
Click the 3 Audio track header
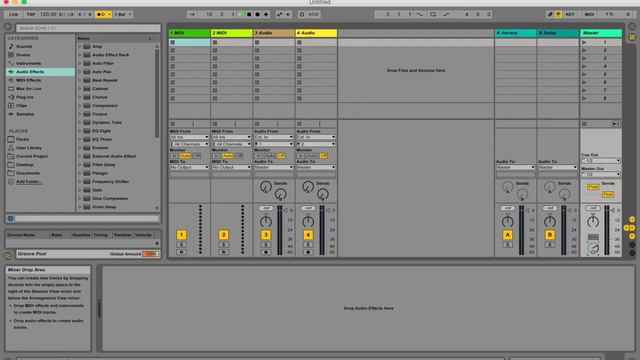pyautogui.click(x=274, y=33)
